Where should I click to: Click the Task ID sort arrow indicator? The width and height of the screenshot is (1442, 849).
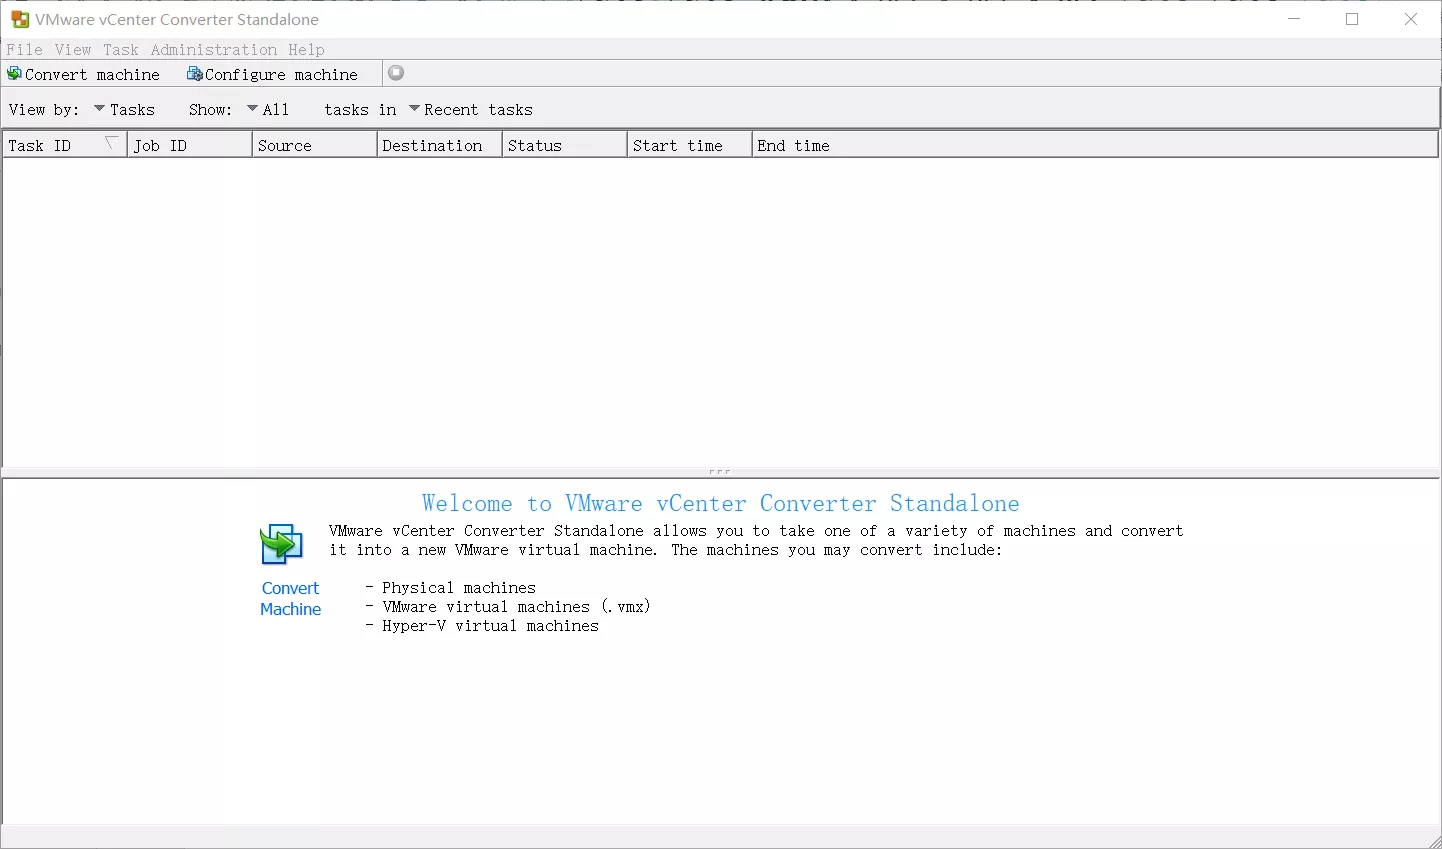click(x=112, y=144)
